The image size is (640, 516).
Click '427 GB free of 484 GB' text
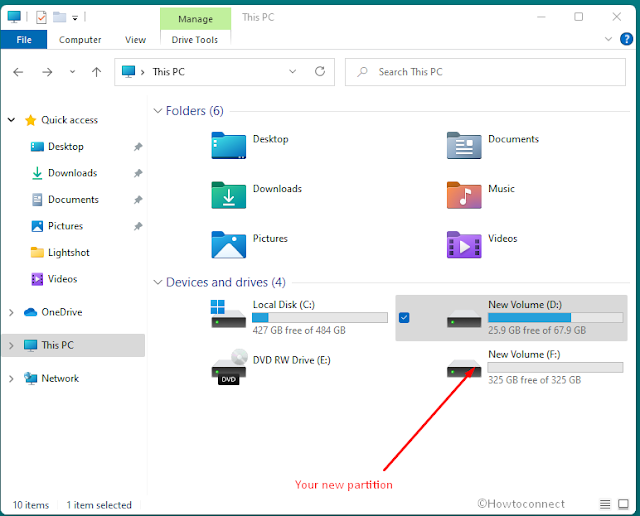[299, 330]
